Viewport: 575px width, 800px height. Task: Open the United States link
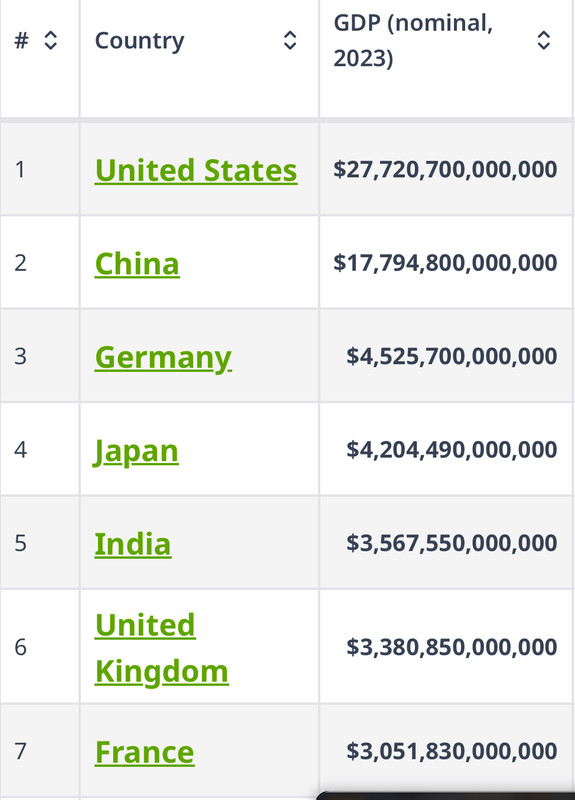(196, 170)
